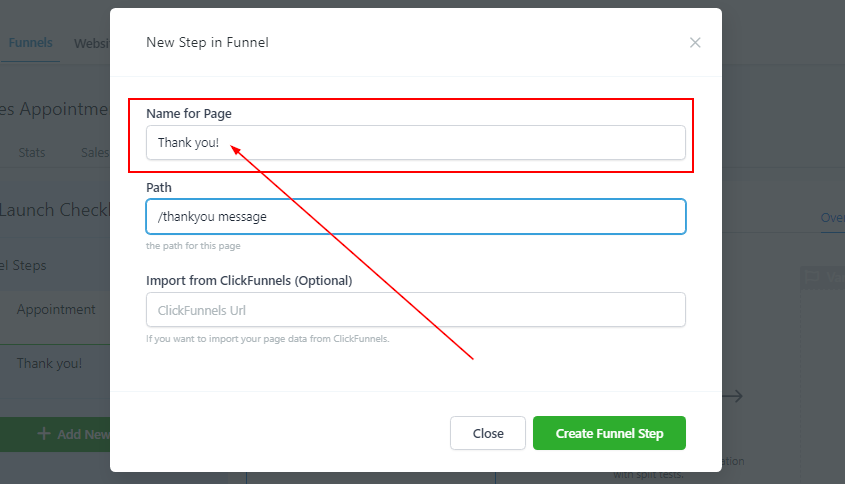The height and width of the screenshot is (484, 845).
Task: Focus the Path input field
Action: [415, 216]
